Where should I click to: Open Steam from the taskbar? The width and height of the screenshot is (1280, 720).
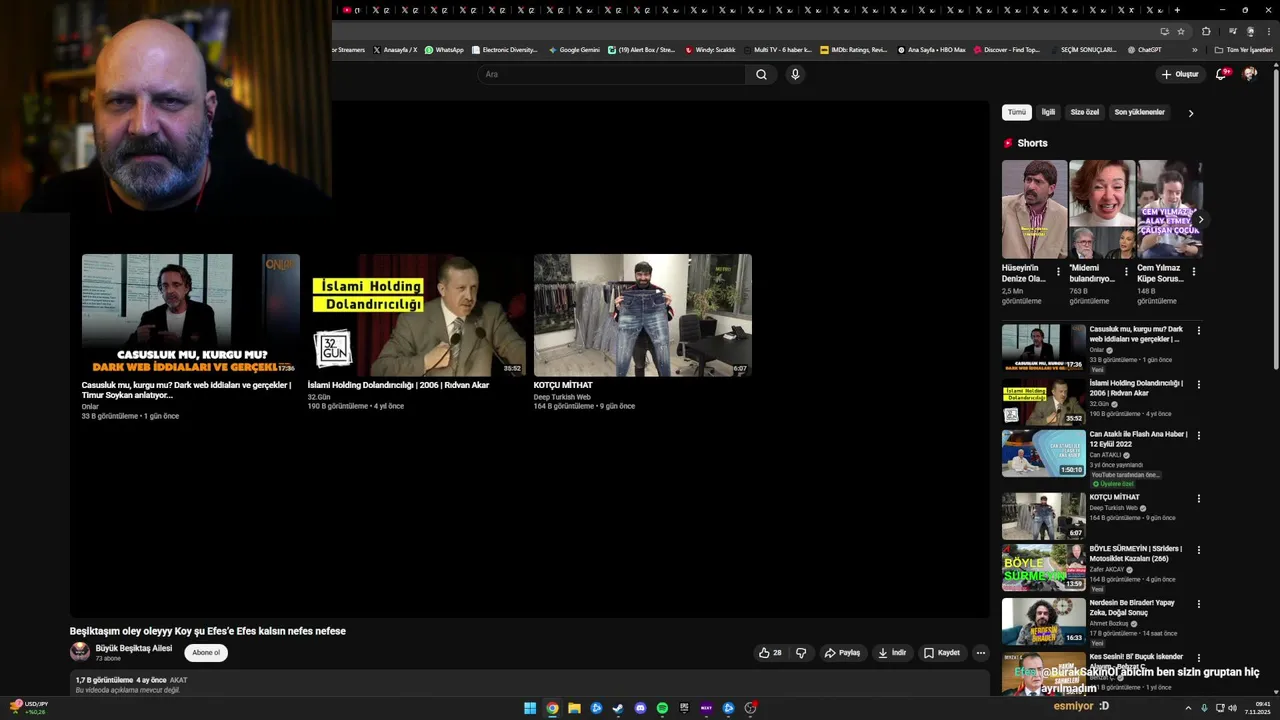pos(618,708)
